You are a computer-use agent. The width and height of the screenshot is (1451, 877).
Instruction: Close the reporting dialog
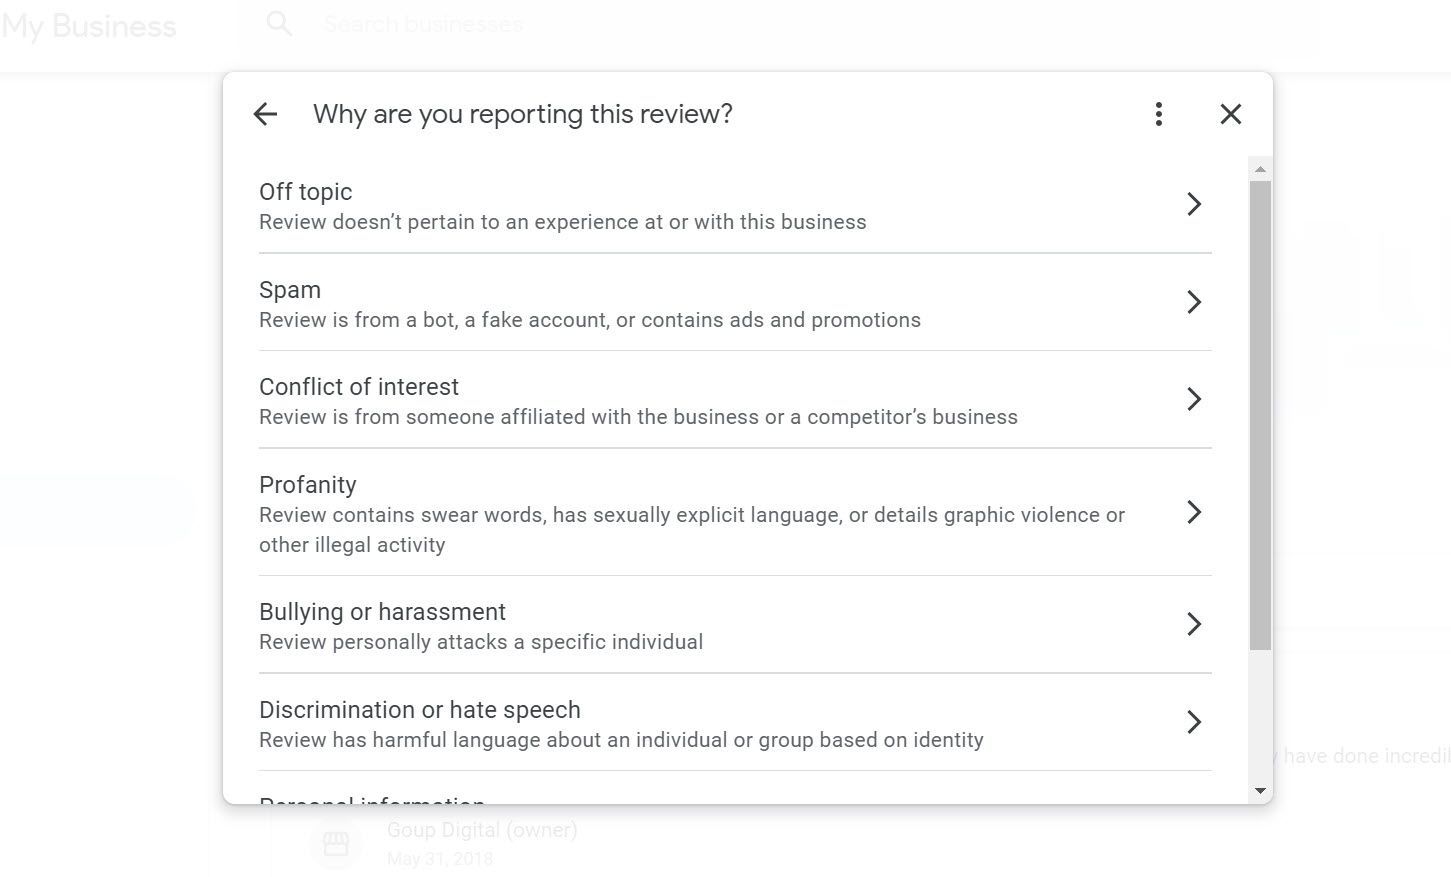tap(1230, 114)
